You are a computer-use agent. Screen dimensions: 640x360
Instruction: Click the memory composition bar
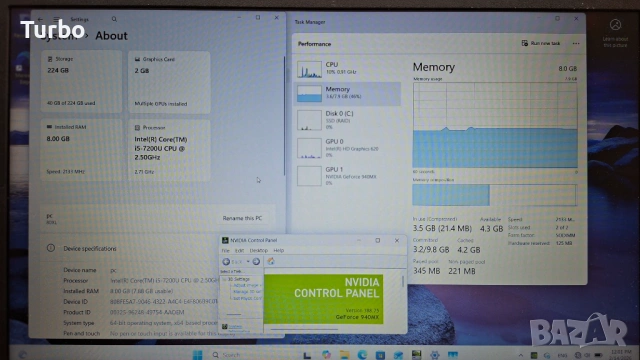pyautogui.click(x=494, y=195)
